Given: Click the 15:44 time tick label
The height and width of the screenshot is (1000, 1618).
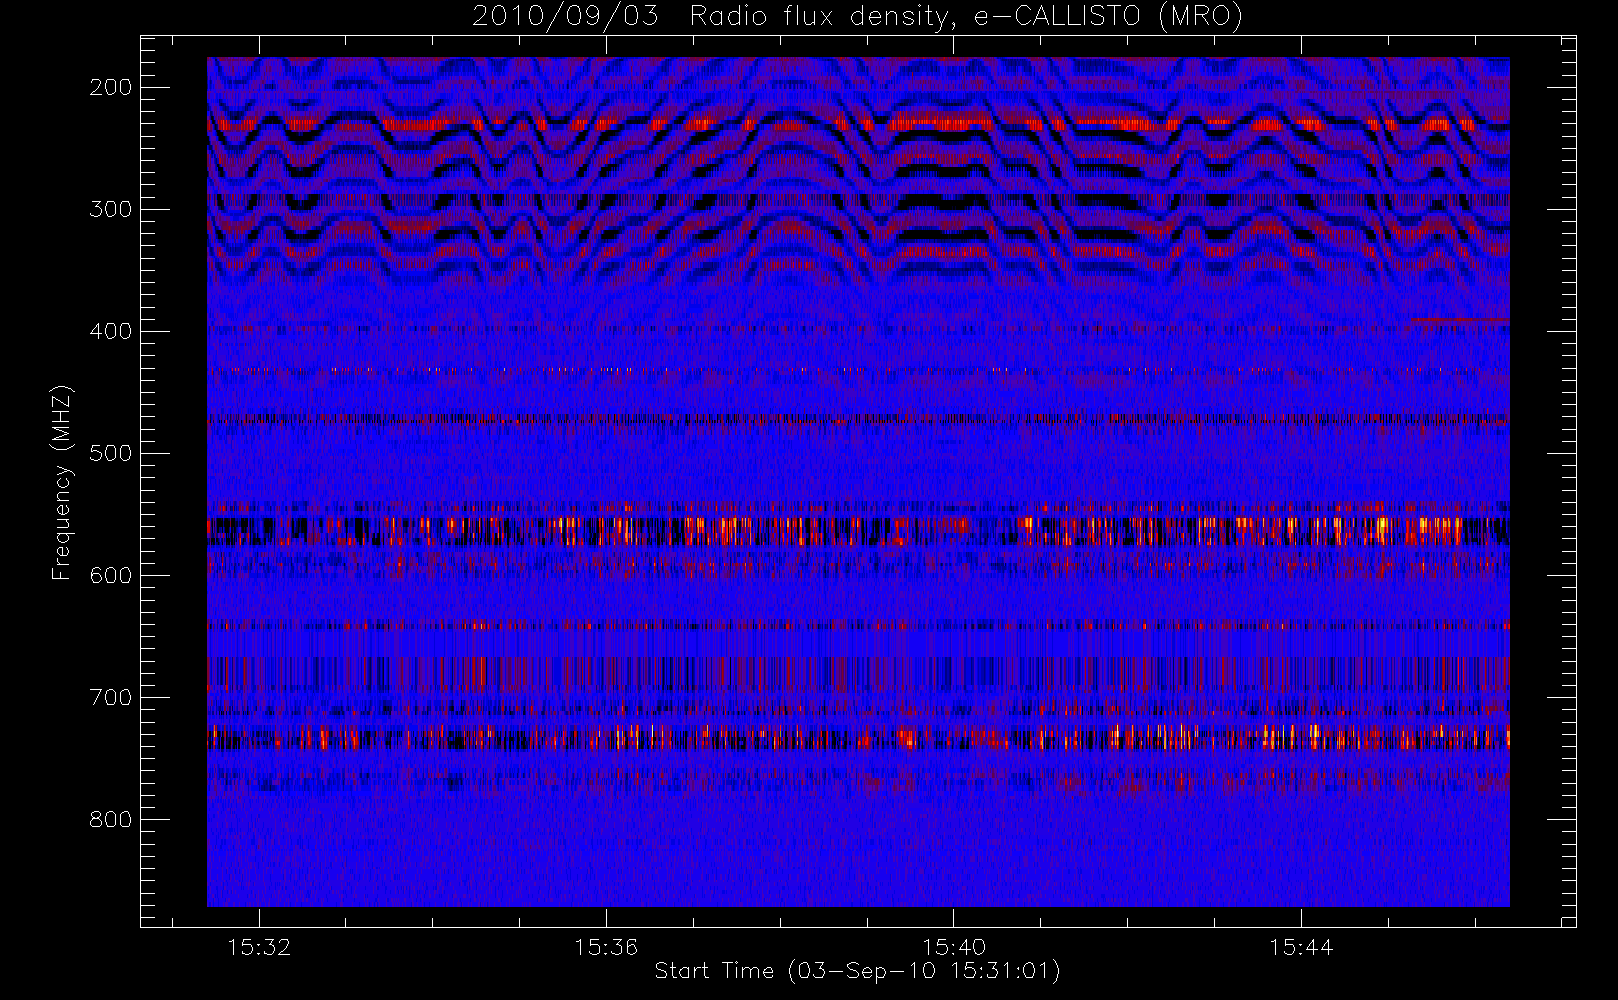Looking at the screenshot, I should (1301, 947).
